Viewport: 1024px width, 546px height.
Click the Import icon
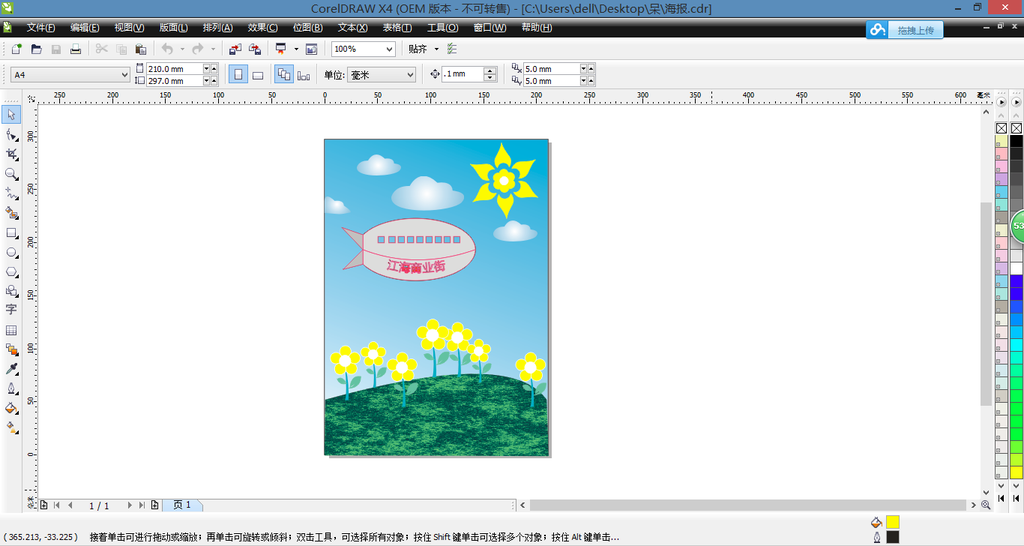[235, 49]
